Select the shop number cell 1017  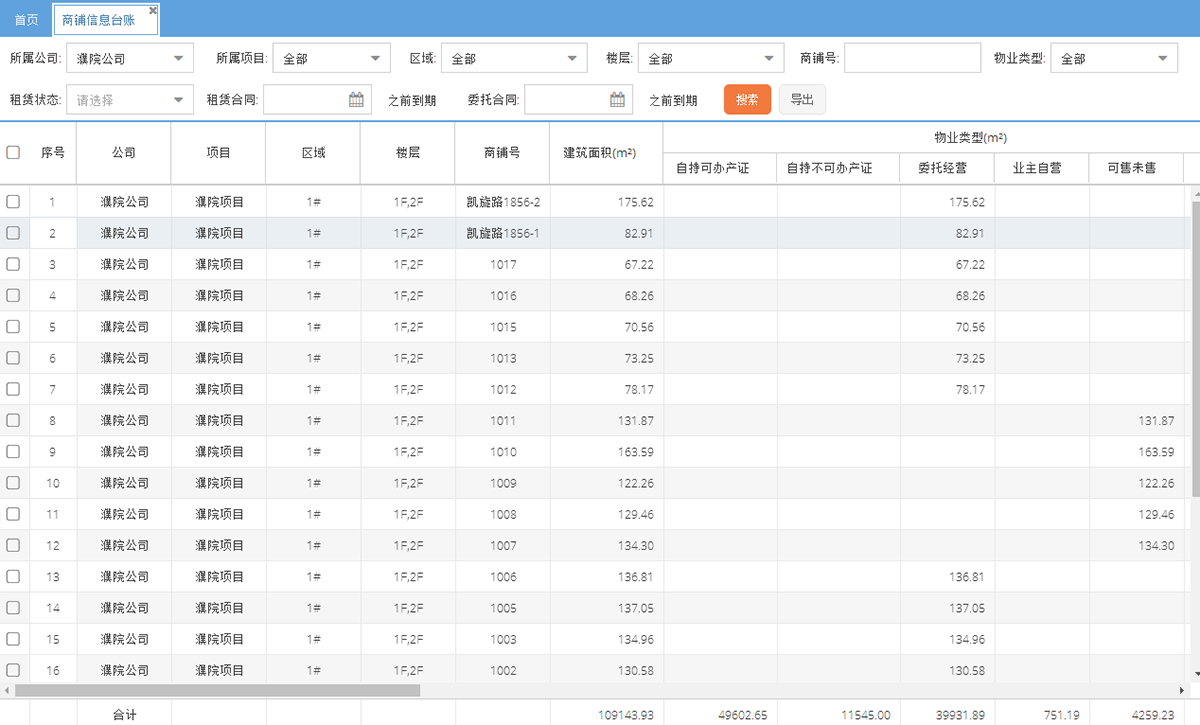[x=503, y=264]
